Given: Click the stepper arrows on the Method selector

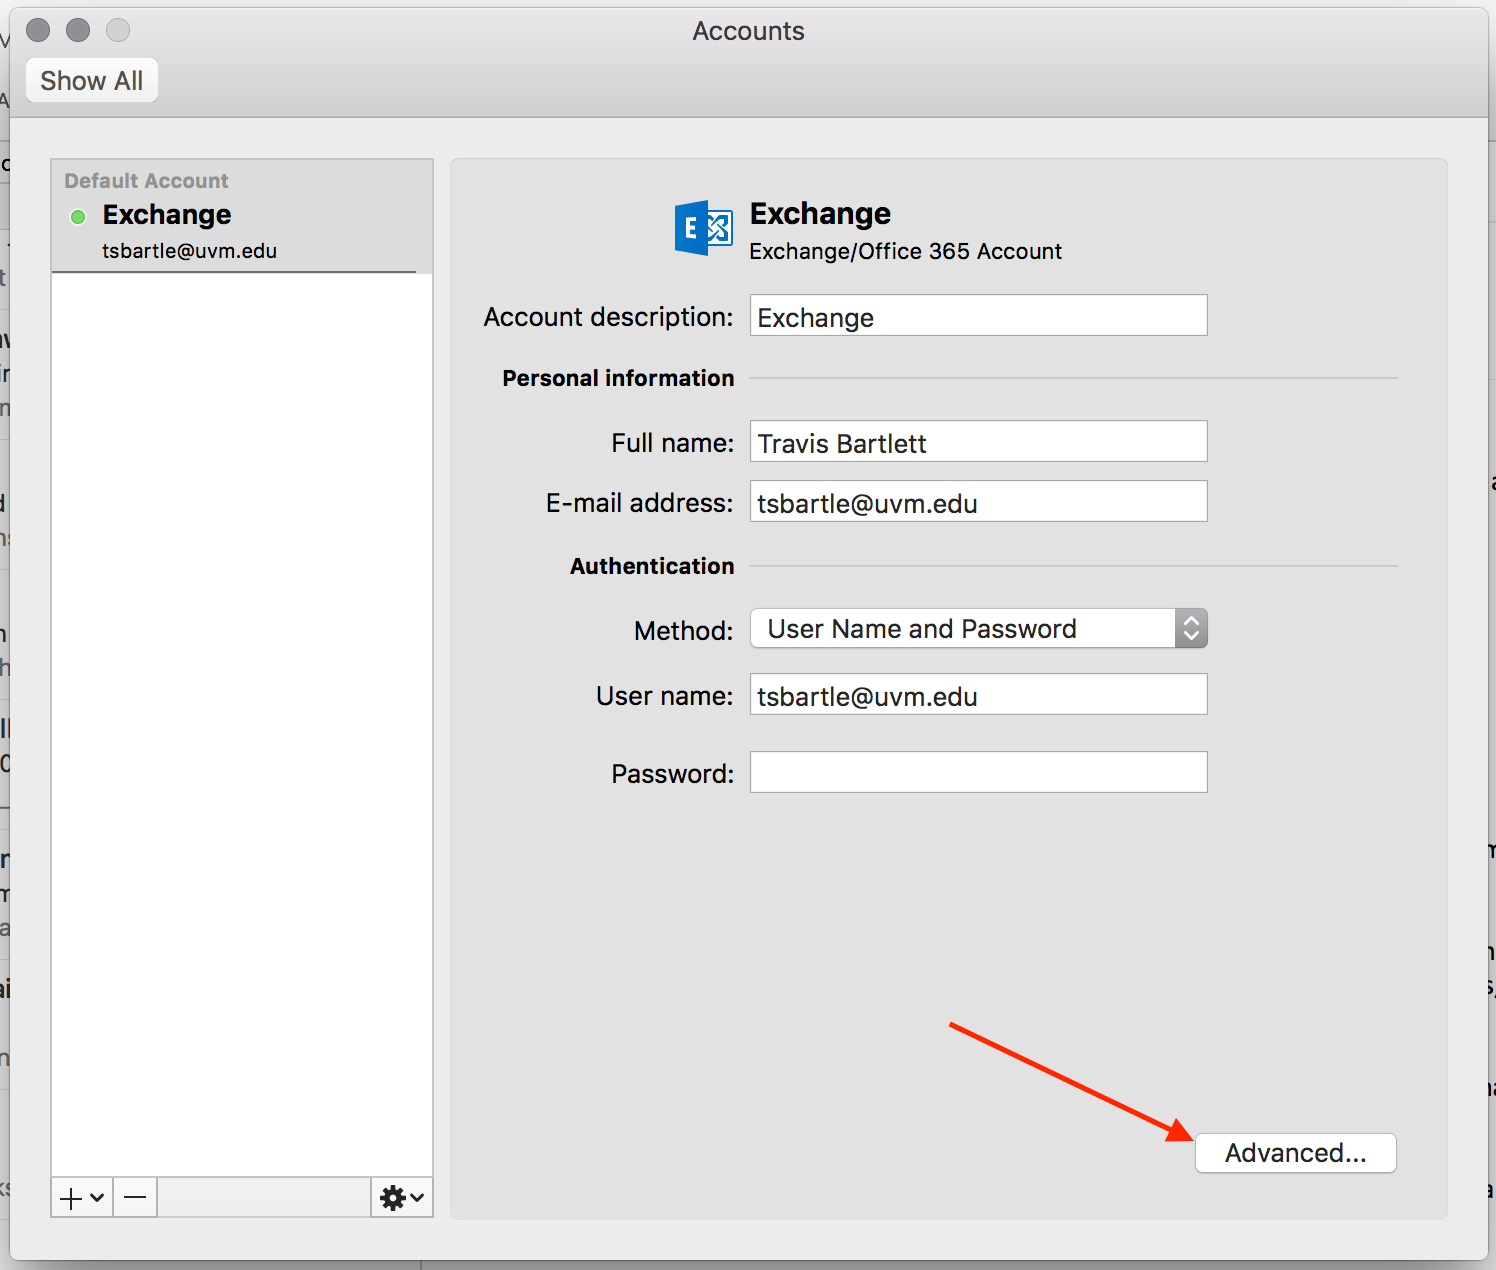Looking at the screenshot, I should (x=1191, y=628).
